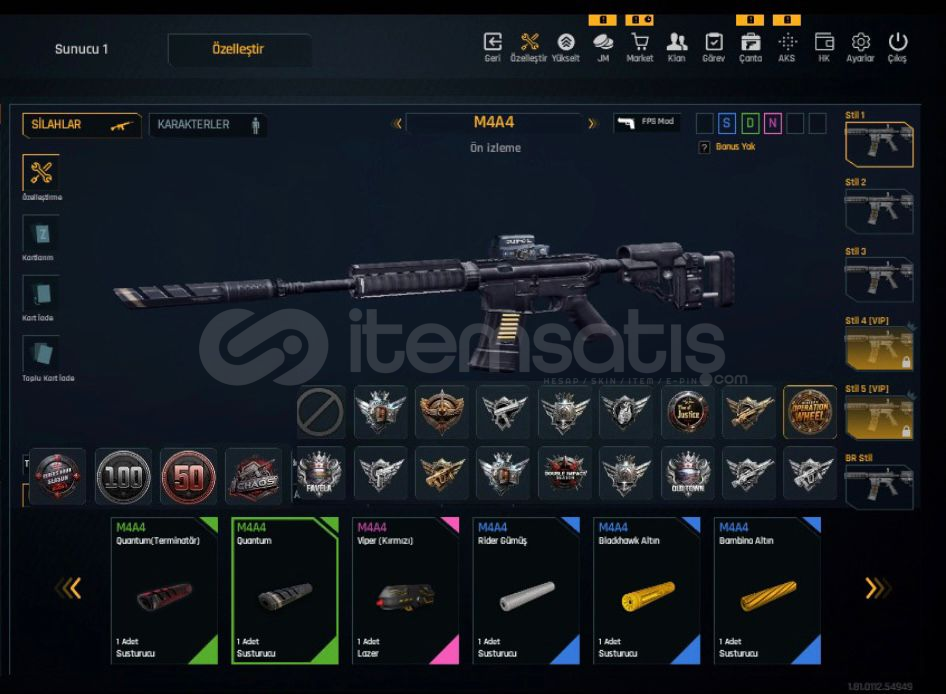Open the Çanta inventory icon
Viewport: 946px width, 694px height.
click(751, 42)
